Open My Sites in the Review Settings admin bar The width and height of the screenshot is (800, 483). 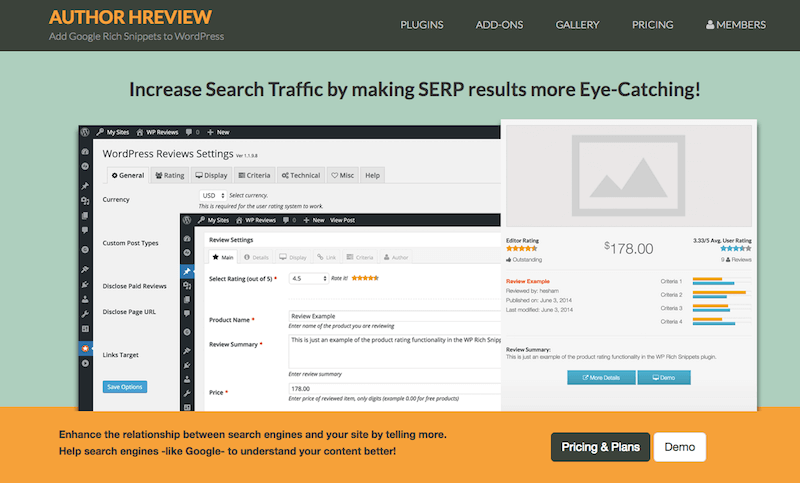tap(213, 220)
